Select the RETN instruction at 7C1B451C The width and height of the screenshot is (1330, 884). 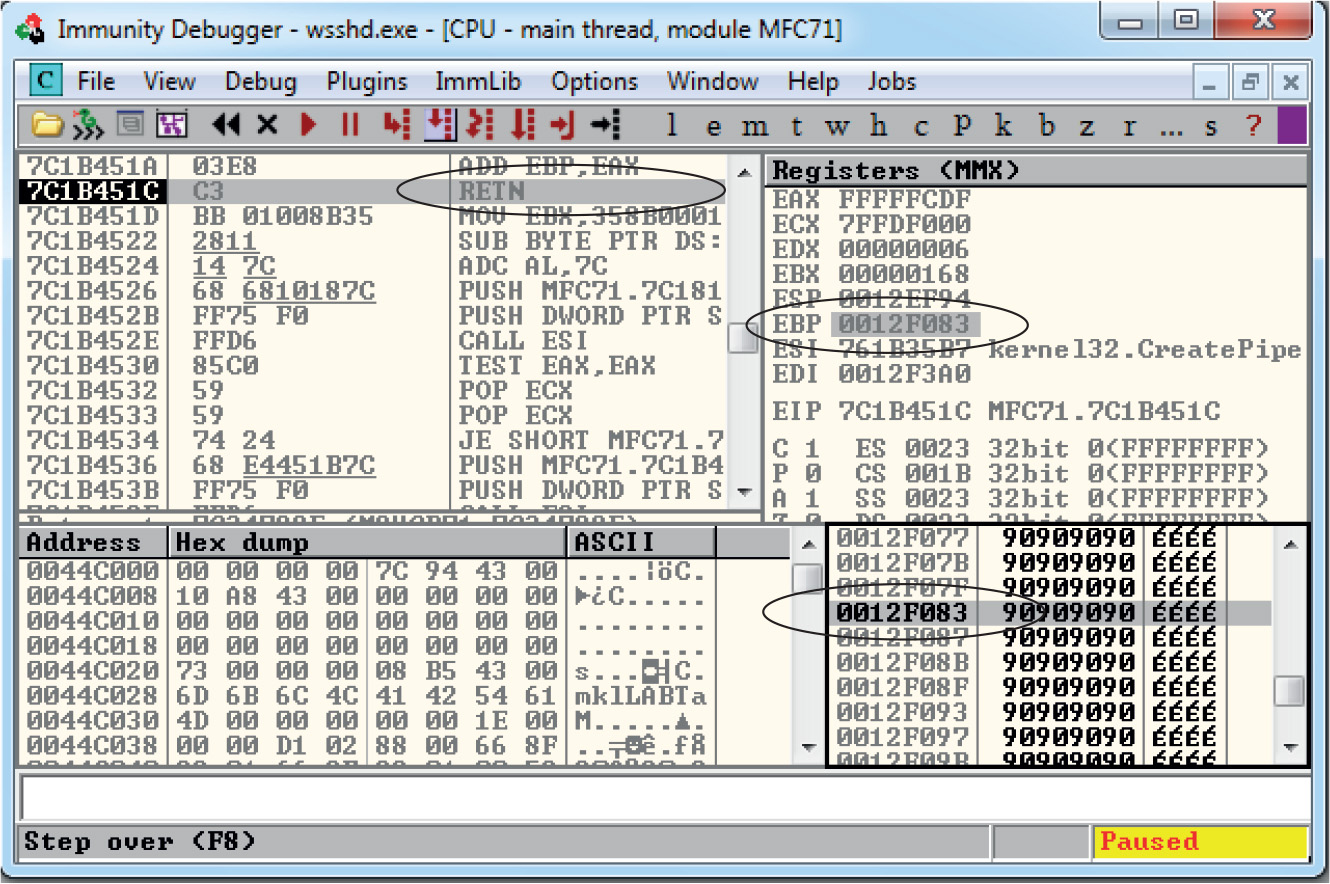coord(492,190)
